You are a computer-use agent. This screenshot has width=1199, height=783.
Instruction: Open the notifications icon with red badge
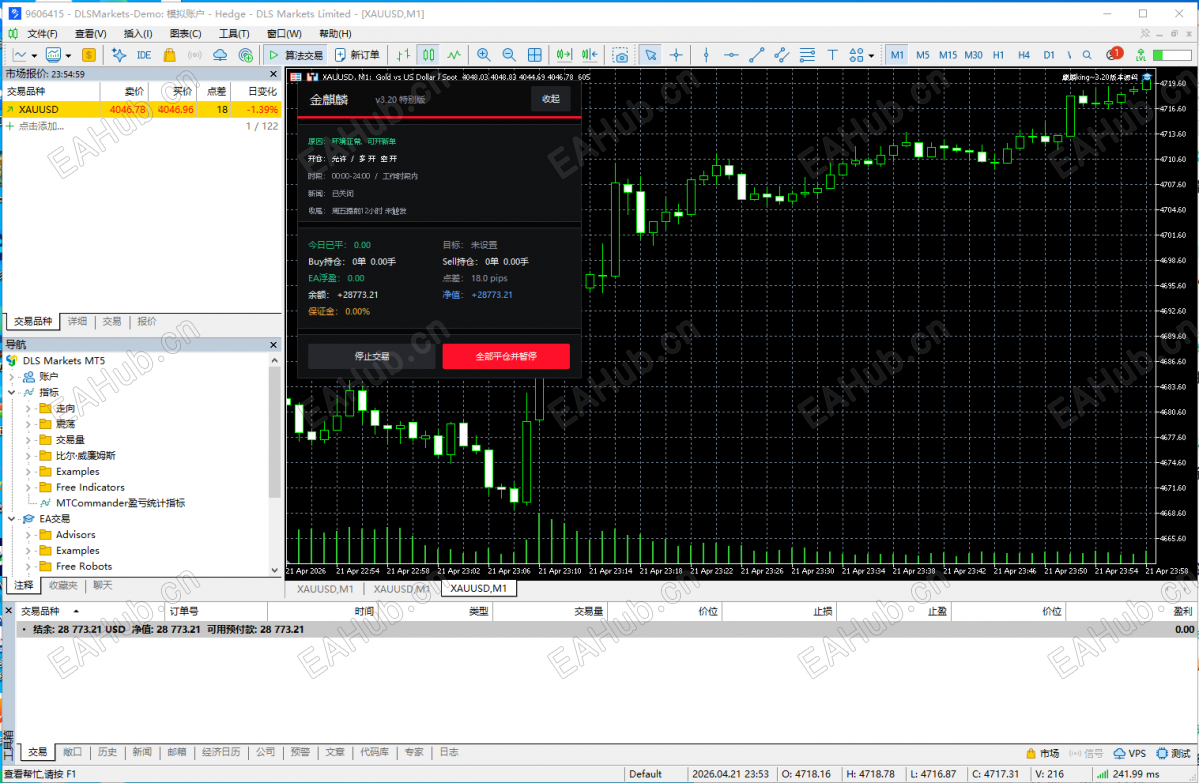tap(1113, 54)
